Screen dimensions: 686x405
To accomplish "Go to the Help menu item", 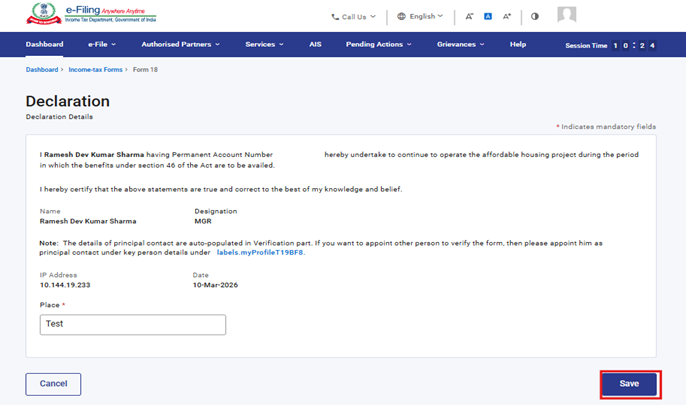I will point(517,45).
